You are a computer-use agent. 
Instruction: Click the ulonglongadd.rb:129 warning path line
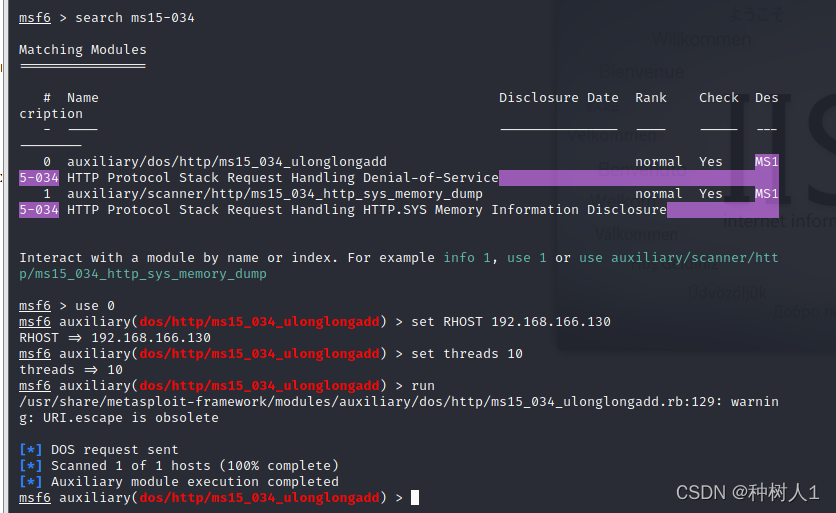[x=399, y=402]
